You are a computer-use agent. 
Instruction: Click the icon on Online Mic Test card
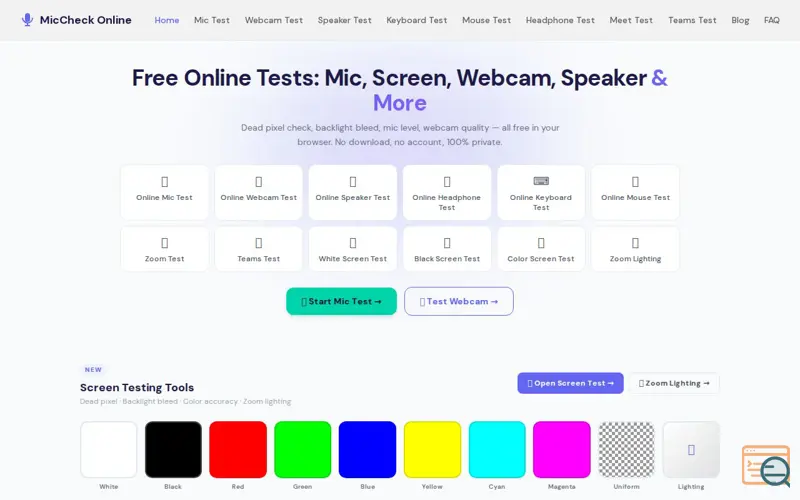click(164, 182)
